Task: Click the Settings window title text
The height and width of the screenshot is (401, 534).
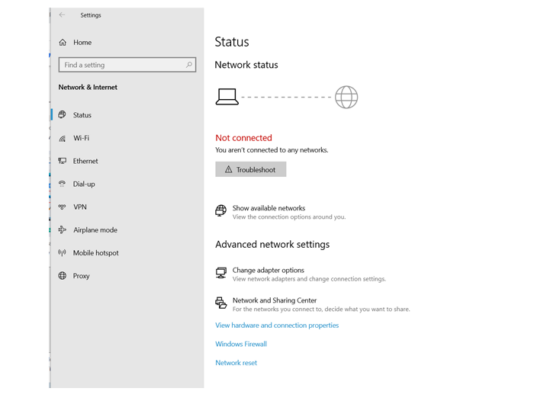Action: coord(91,15)
